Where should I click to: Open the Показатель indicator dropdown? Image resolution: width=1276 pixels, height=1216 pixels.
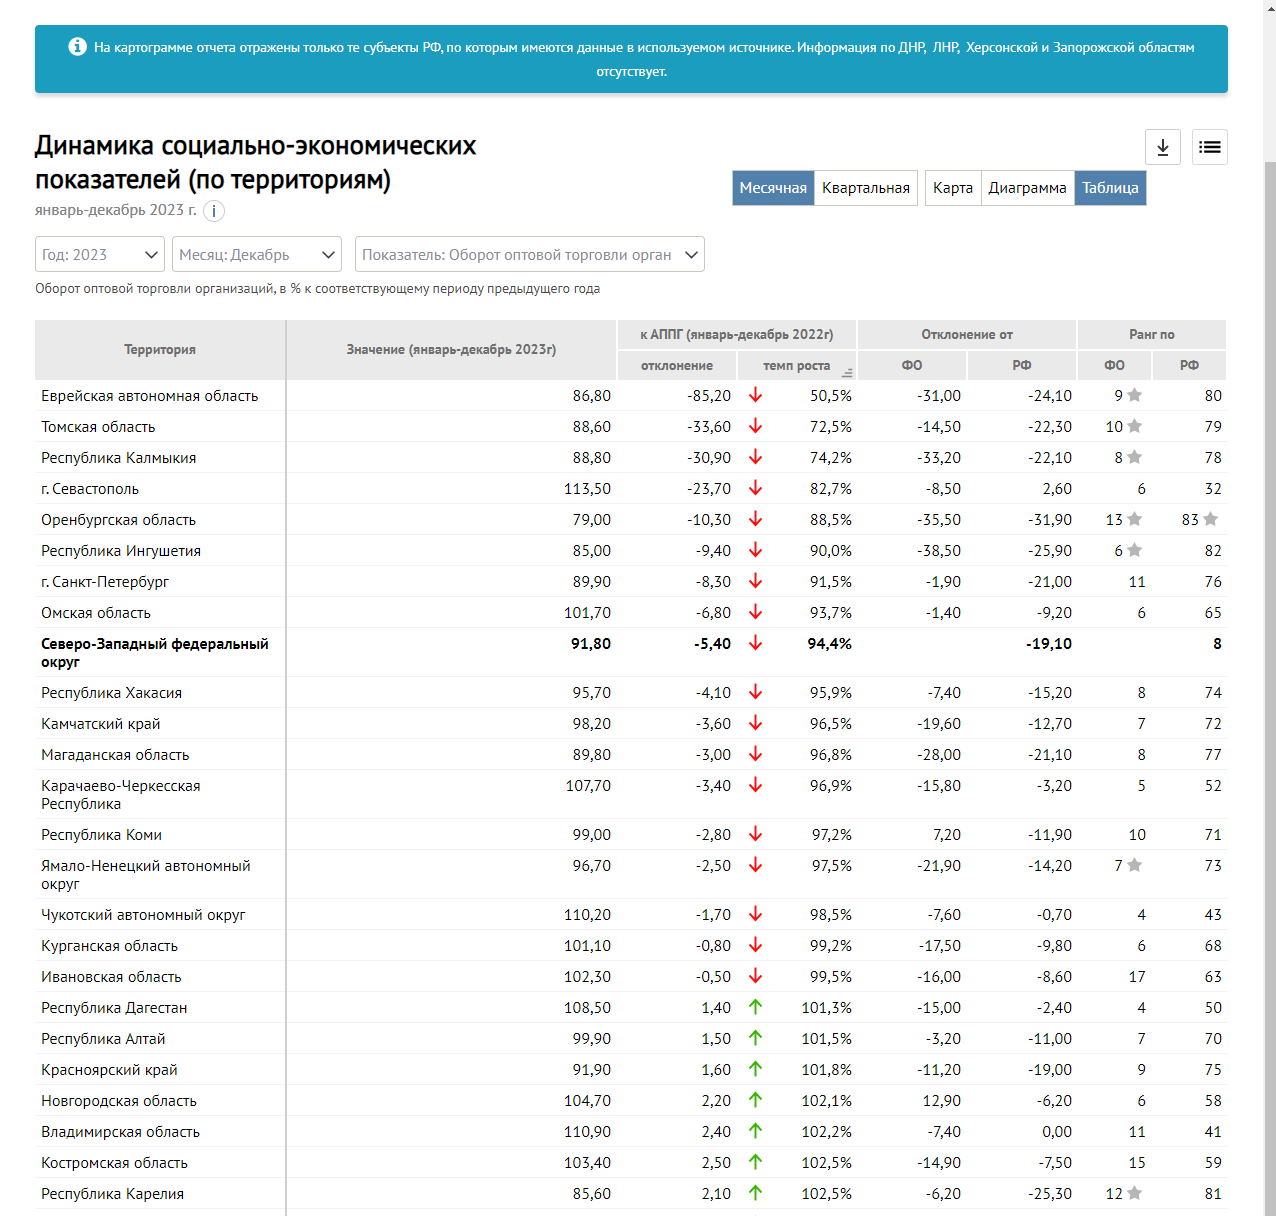point(529,255)
